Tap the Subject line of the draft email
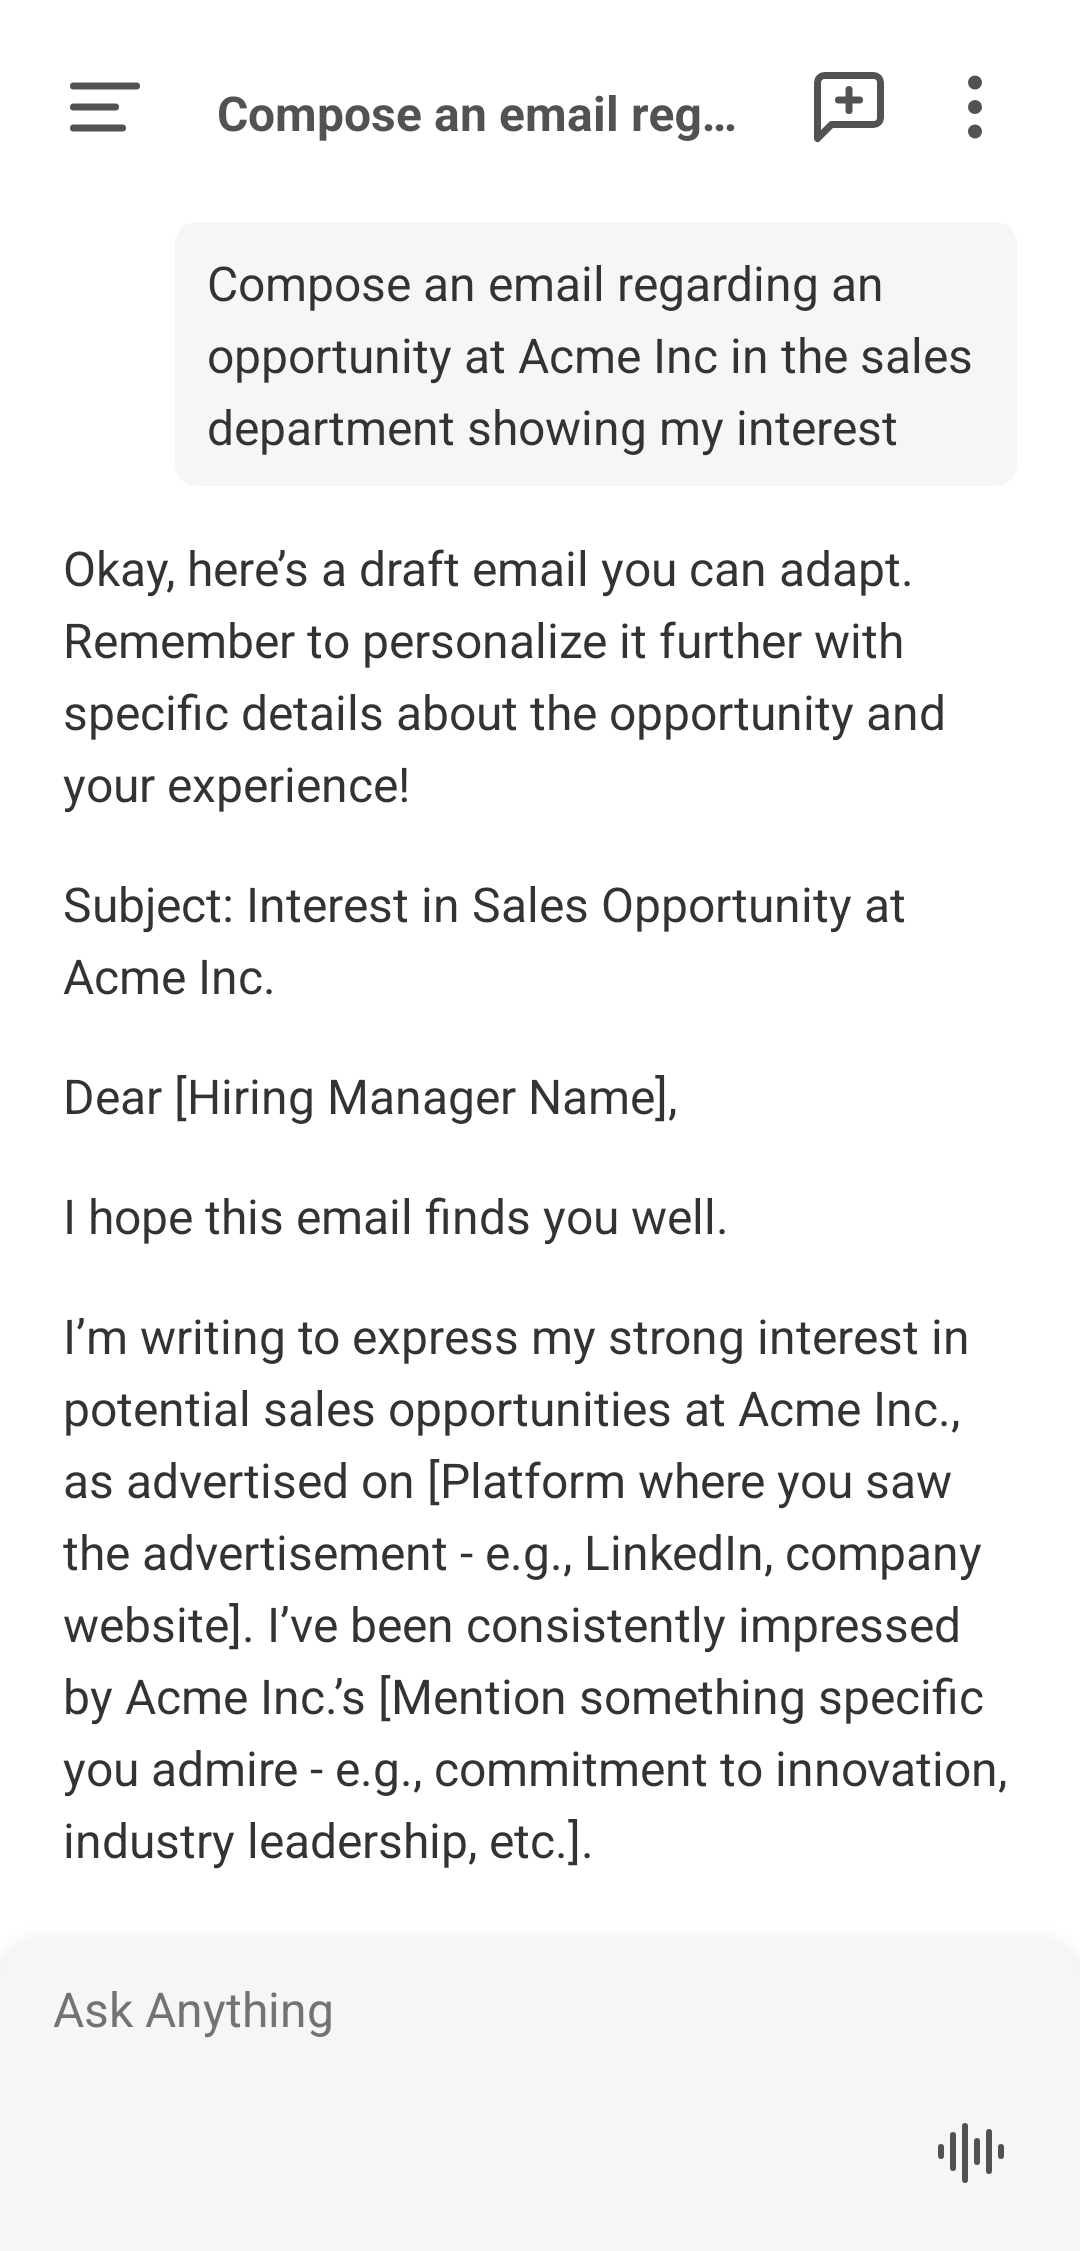The height and width of the screenshot is (2251, 1080). coord(484,942)
